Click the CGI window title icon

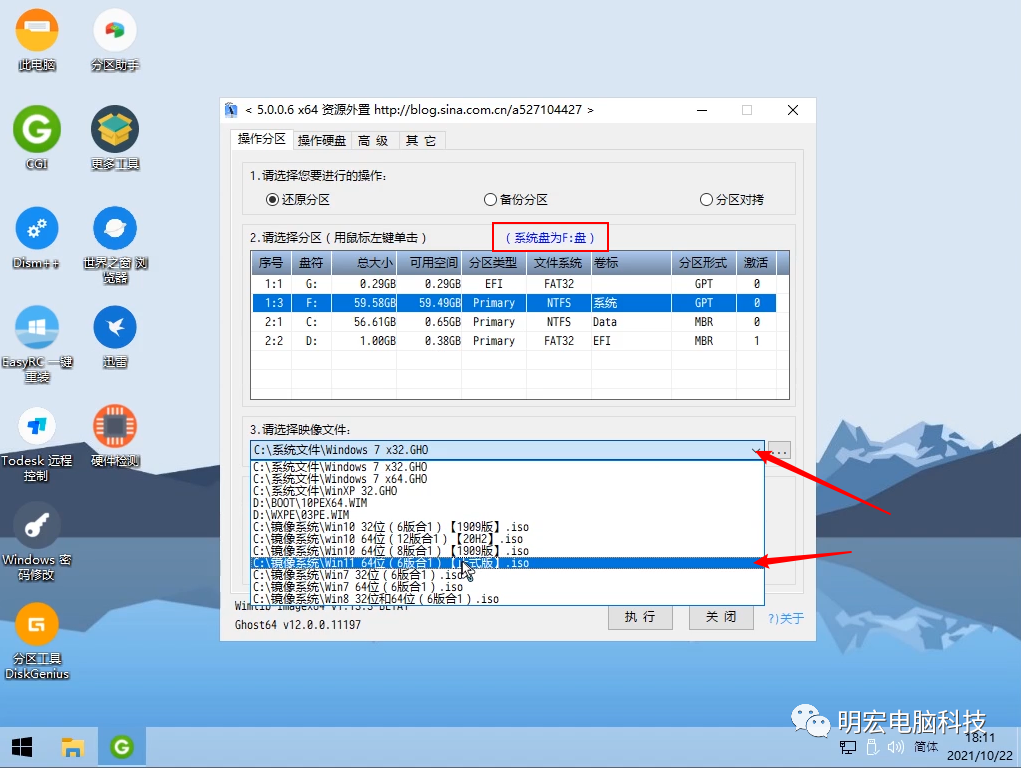coord(231,110)
